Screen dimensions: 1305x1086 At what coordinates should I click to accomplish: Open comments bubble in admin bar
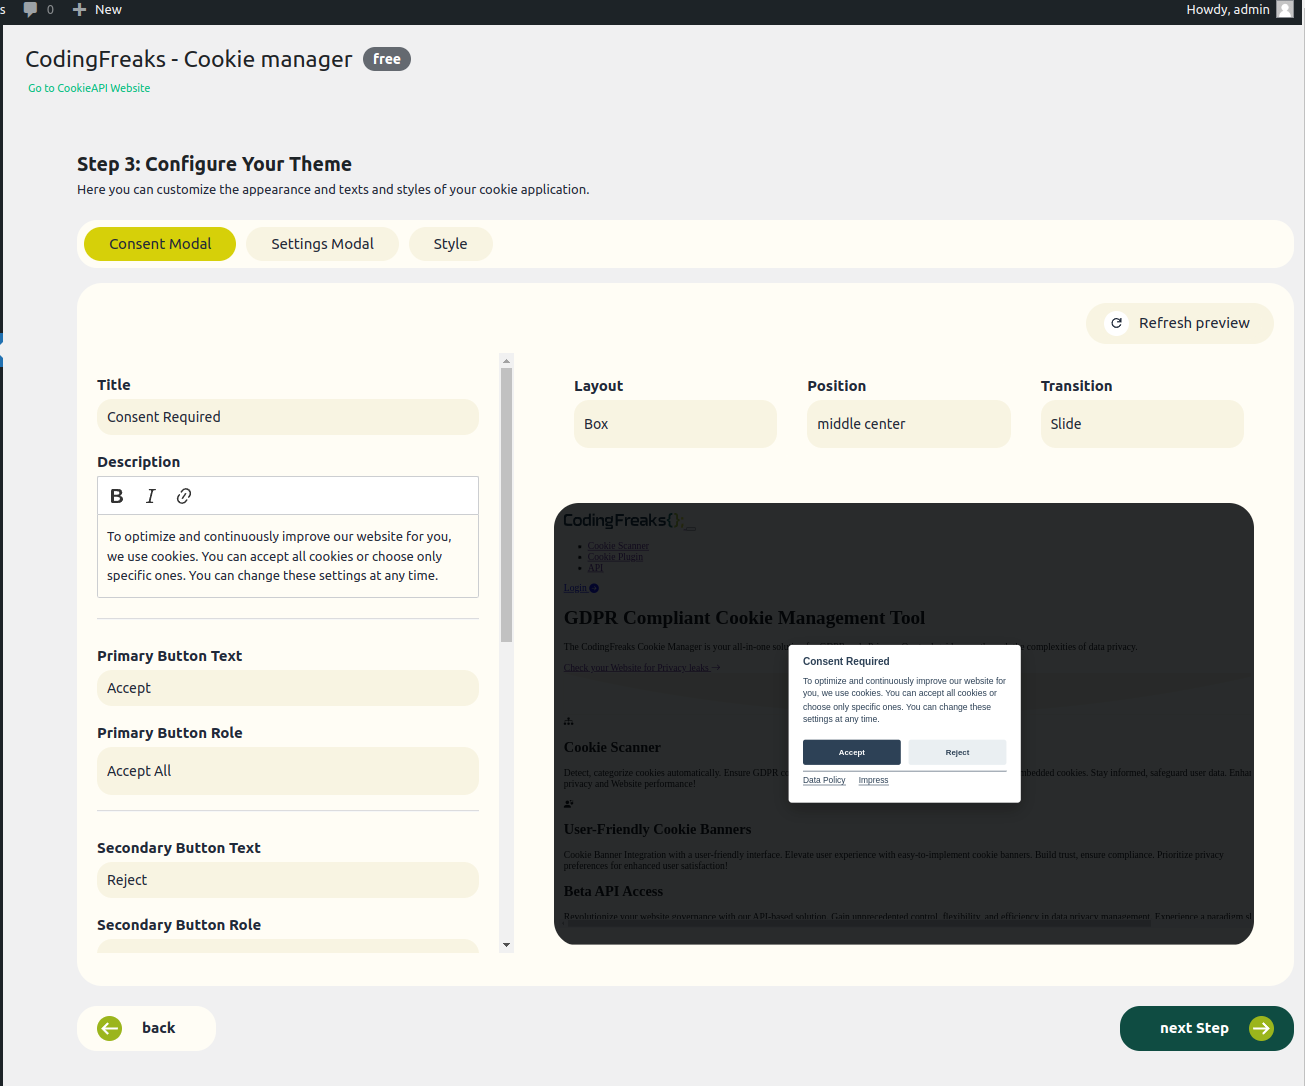[x=31, y=9]
